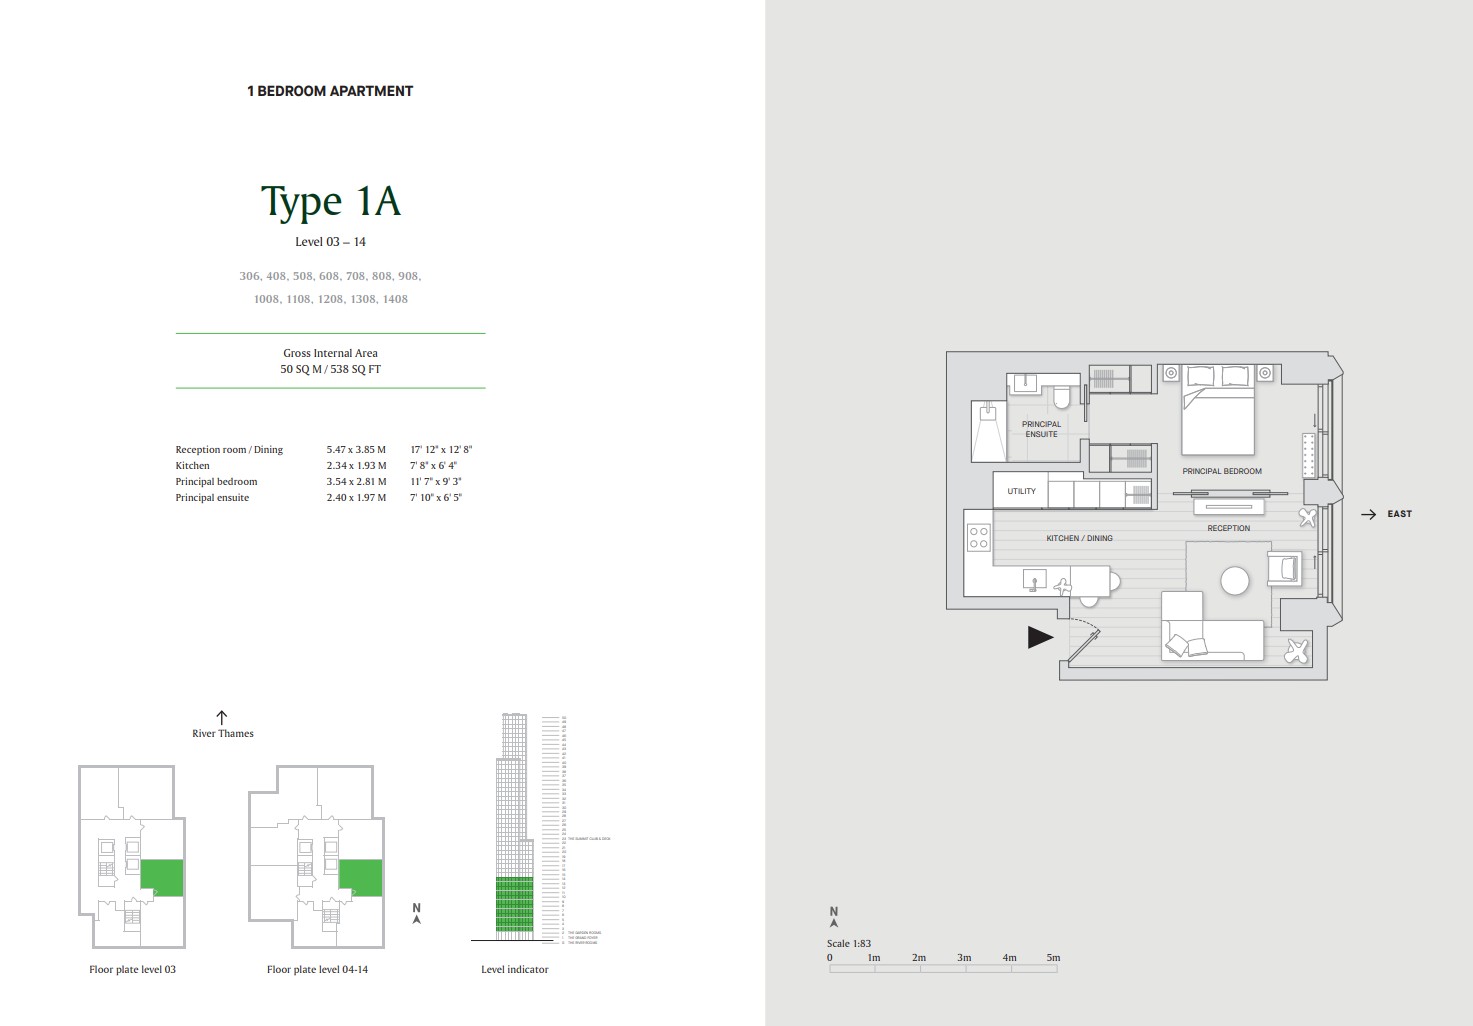1473x1026 pixels.
Task: Select the round coffee table in reception
Action: tap(1235, 581)
